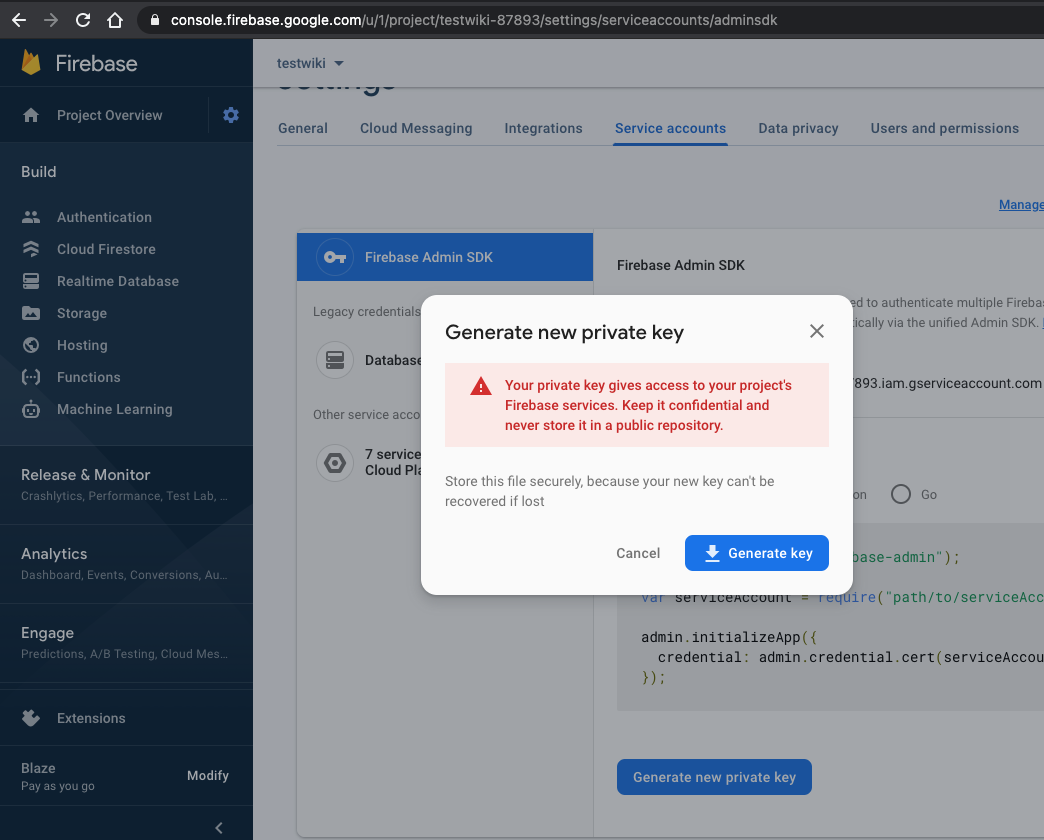This screenshot has width=1044, height=840.
Task: Open project settings gear icon
Action: point(230,114)
